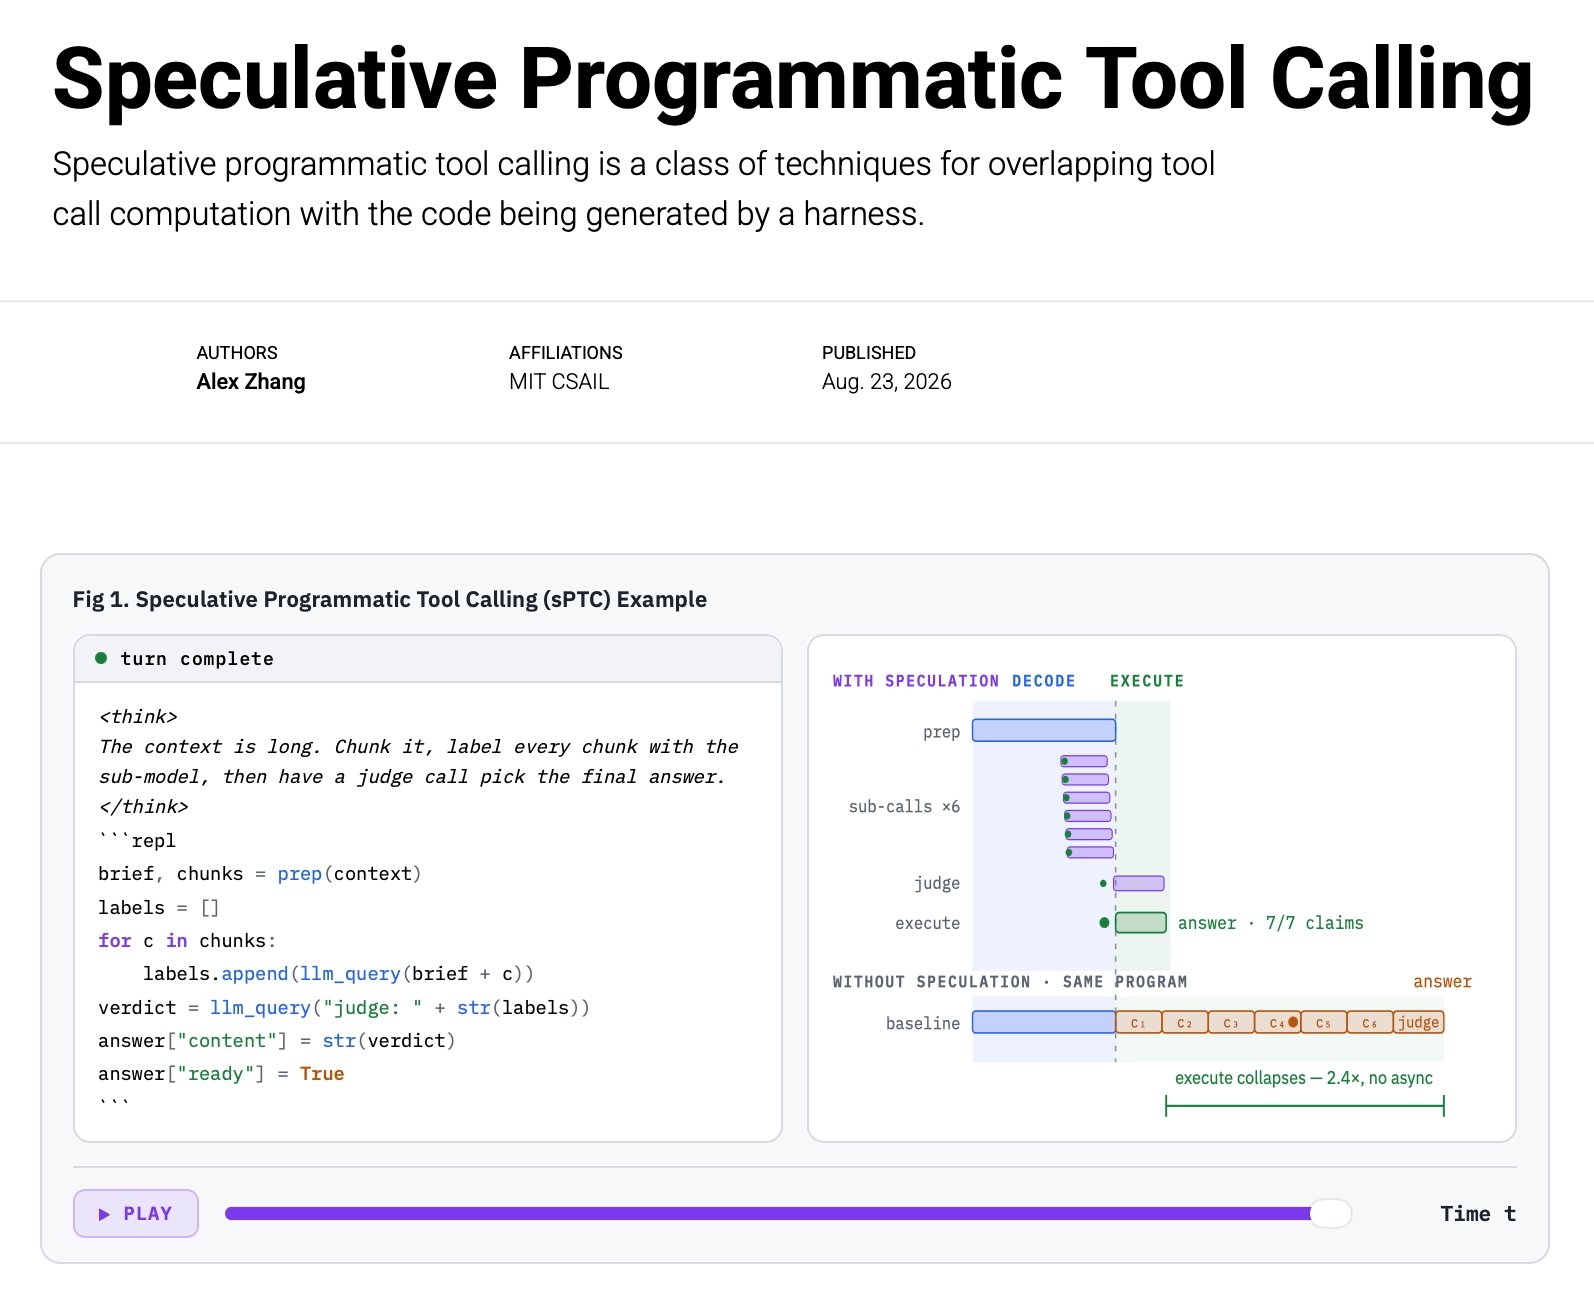Screen dimensions: 1594x1296
Task: Click the purple bar in the judge row
Action: pos(1139,883)
